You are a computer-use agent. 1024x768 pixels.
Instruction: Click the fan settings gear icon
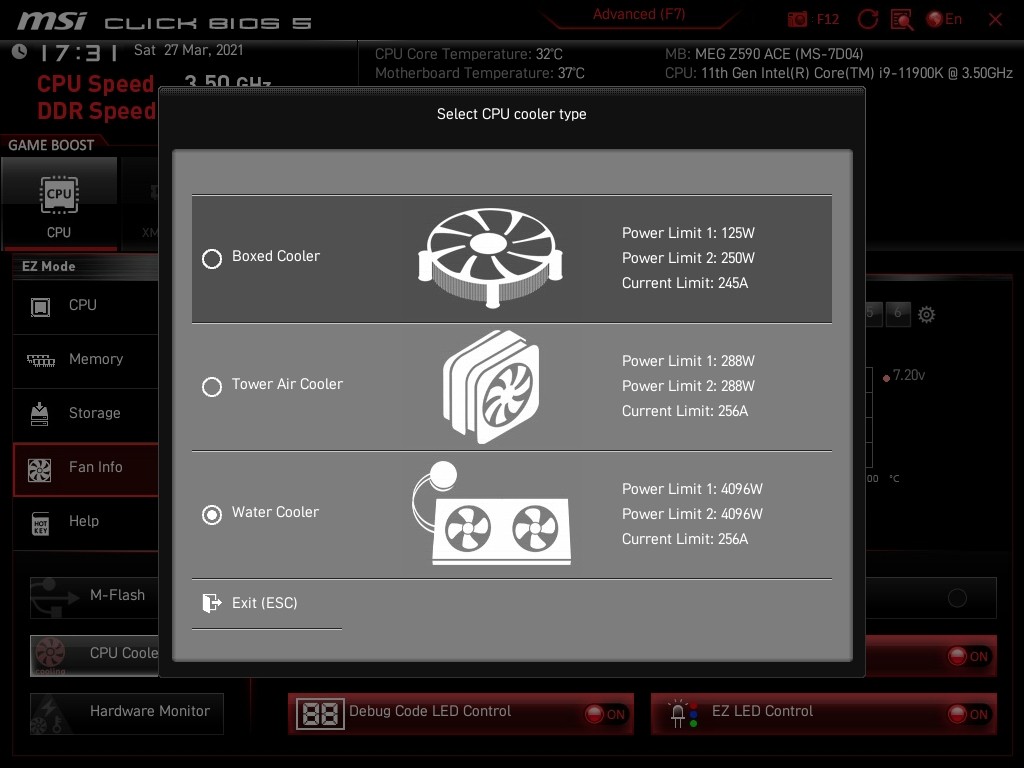927,315
